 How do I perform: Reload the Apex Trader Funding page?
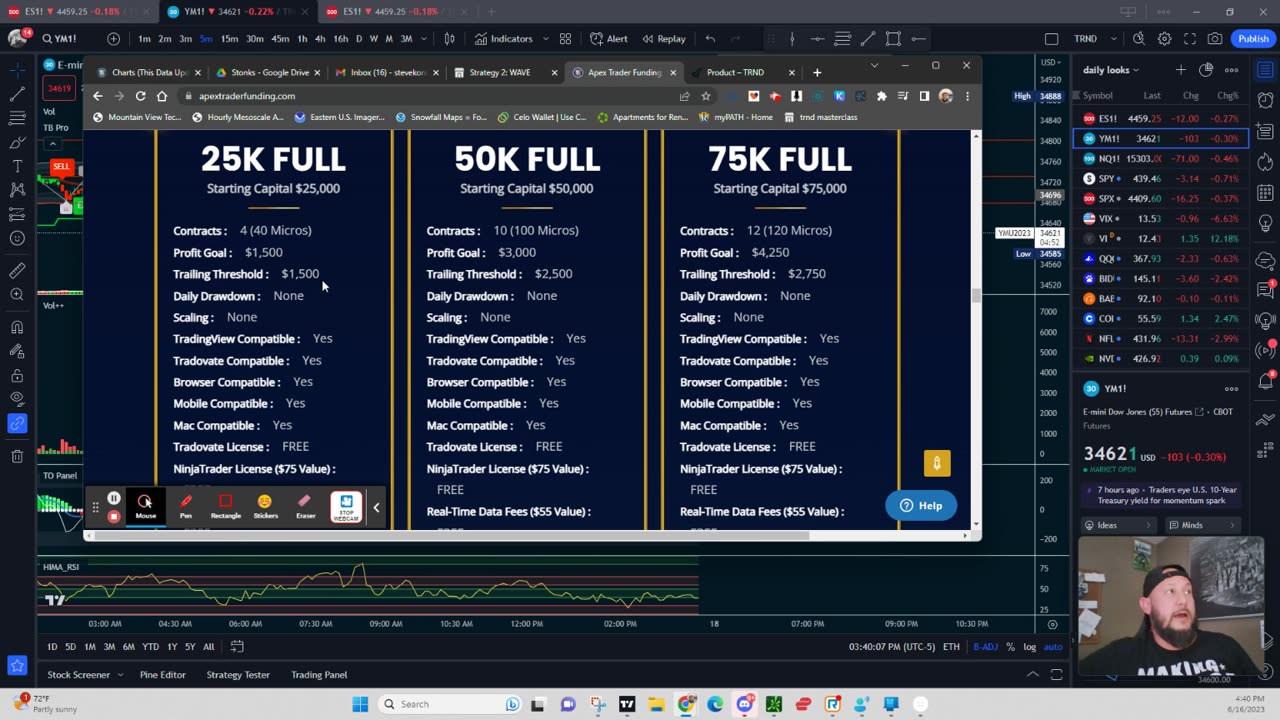(x=140, y=96)
